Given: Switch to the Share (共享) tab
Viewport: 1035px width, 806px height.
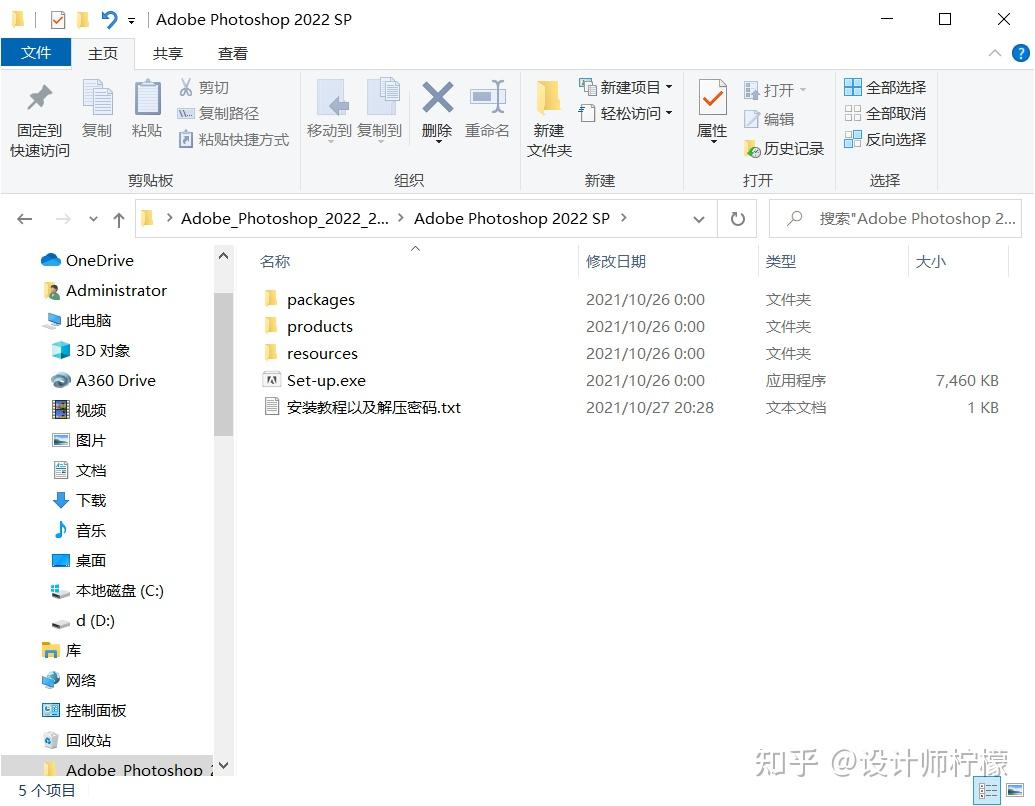Looking at the screenshot, I should pyautogui.click(x=167, y=53).
